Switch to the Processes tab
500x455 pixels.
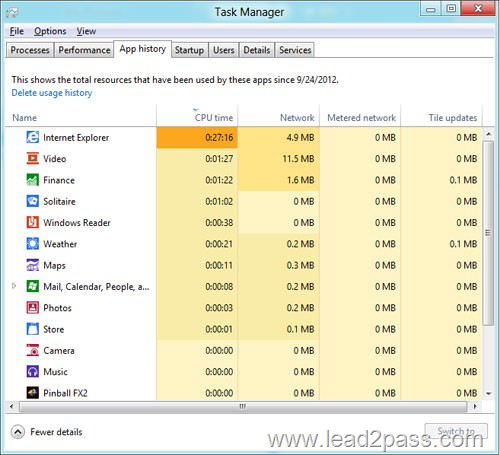click(x=30, y=50)
